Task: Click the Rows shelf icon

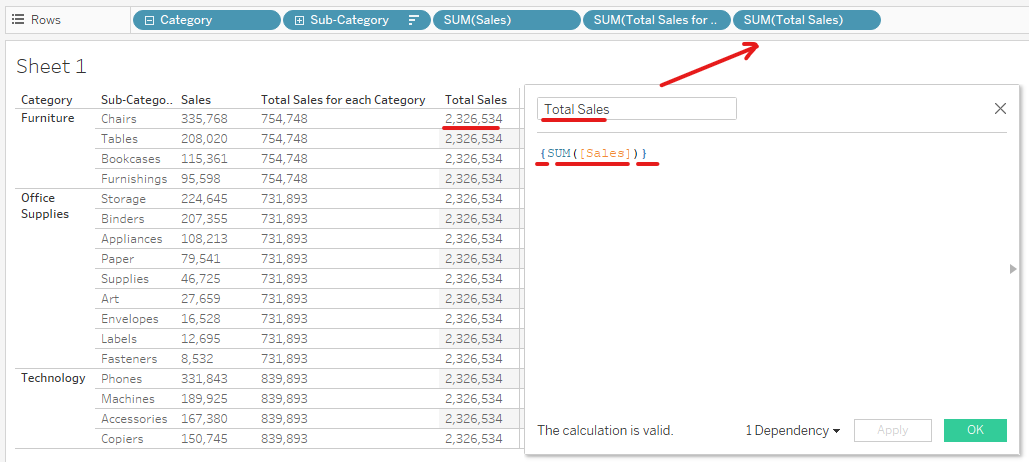Action: pyautogui.click(x=18, y=20)
